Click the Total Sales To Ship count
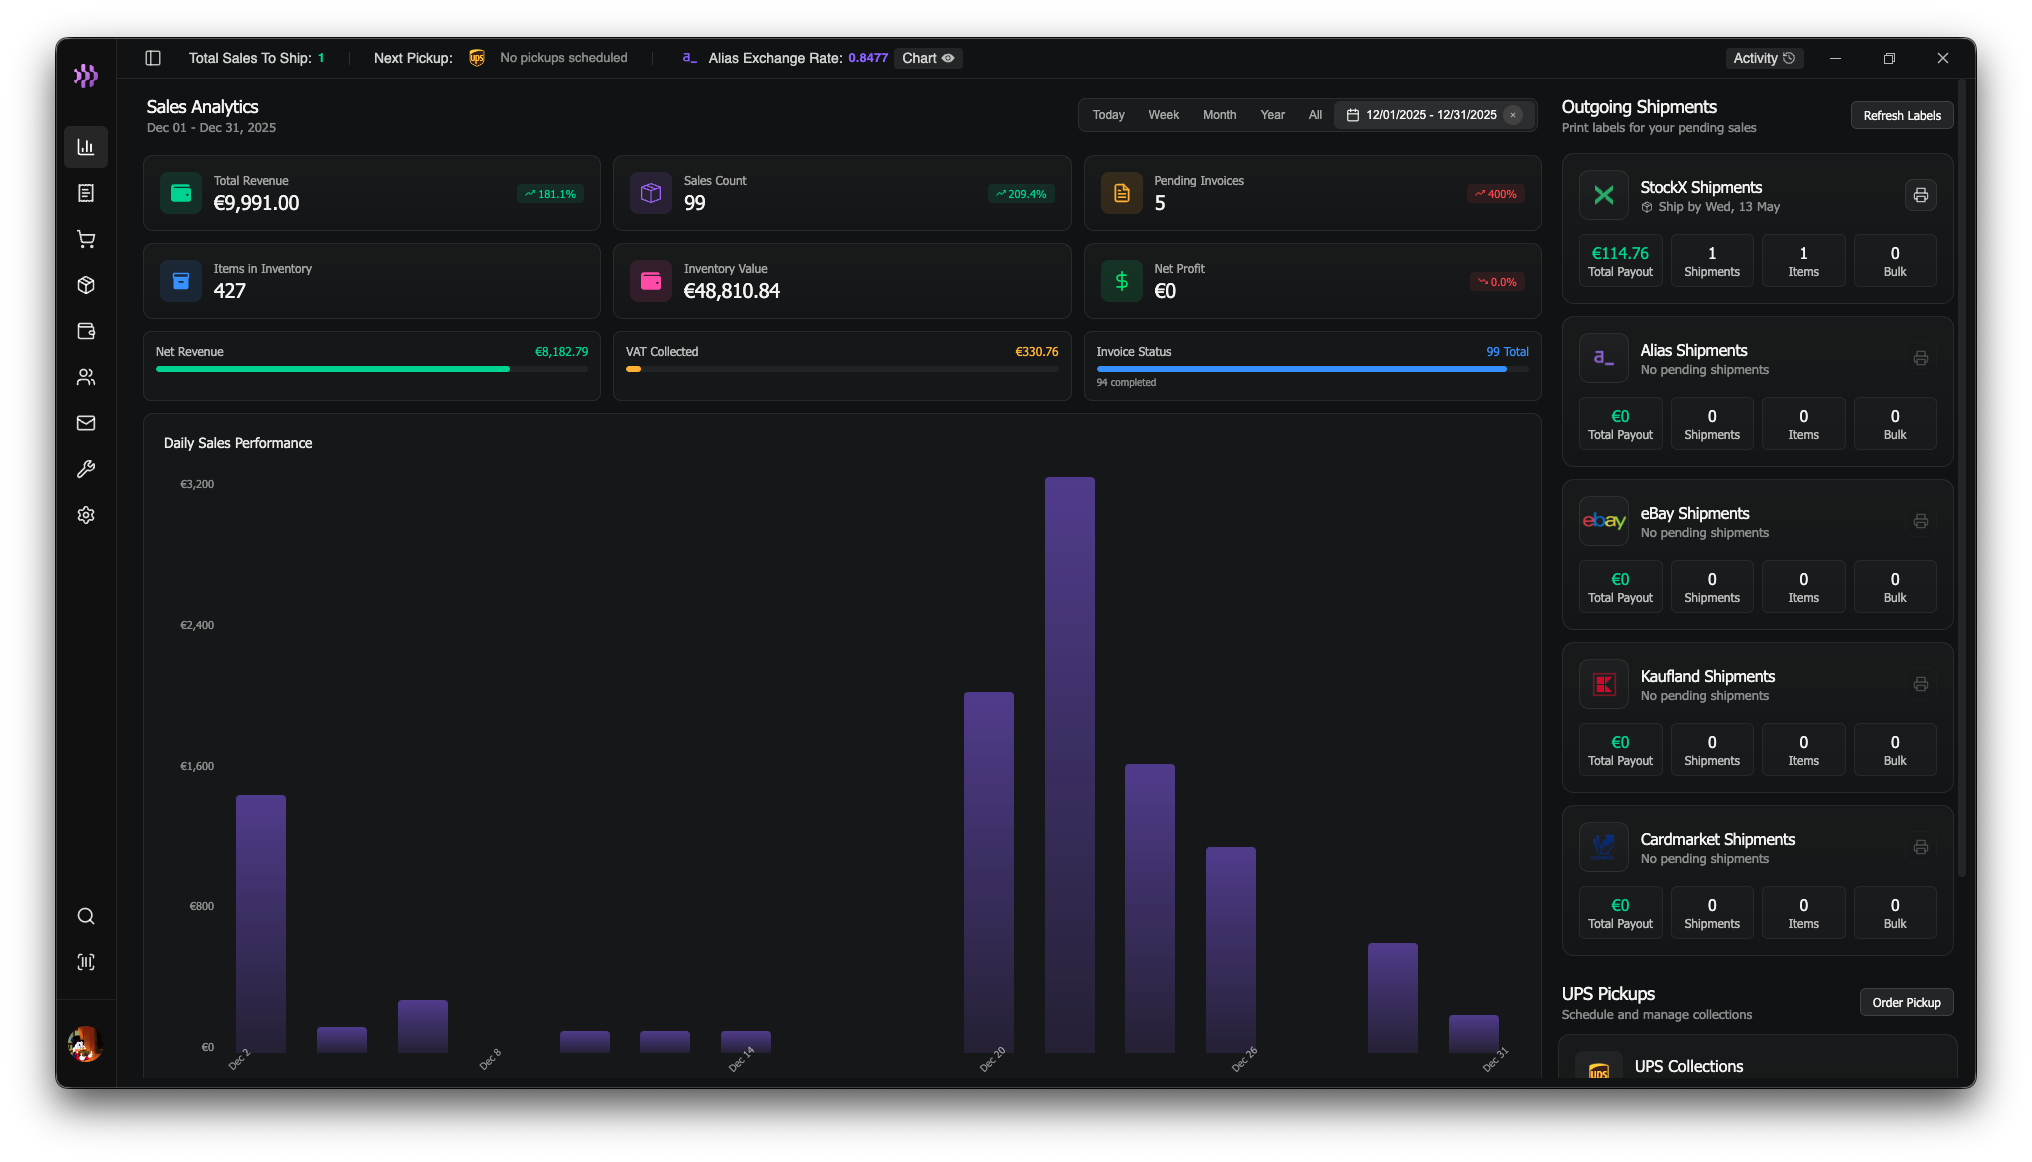The height and width of the screenshot is (1162, 2032). 321,58
